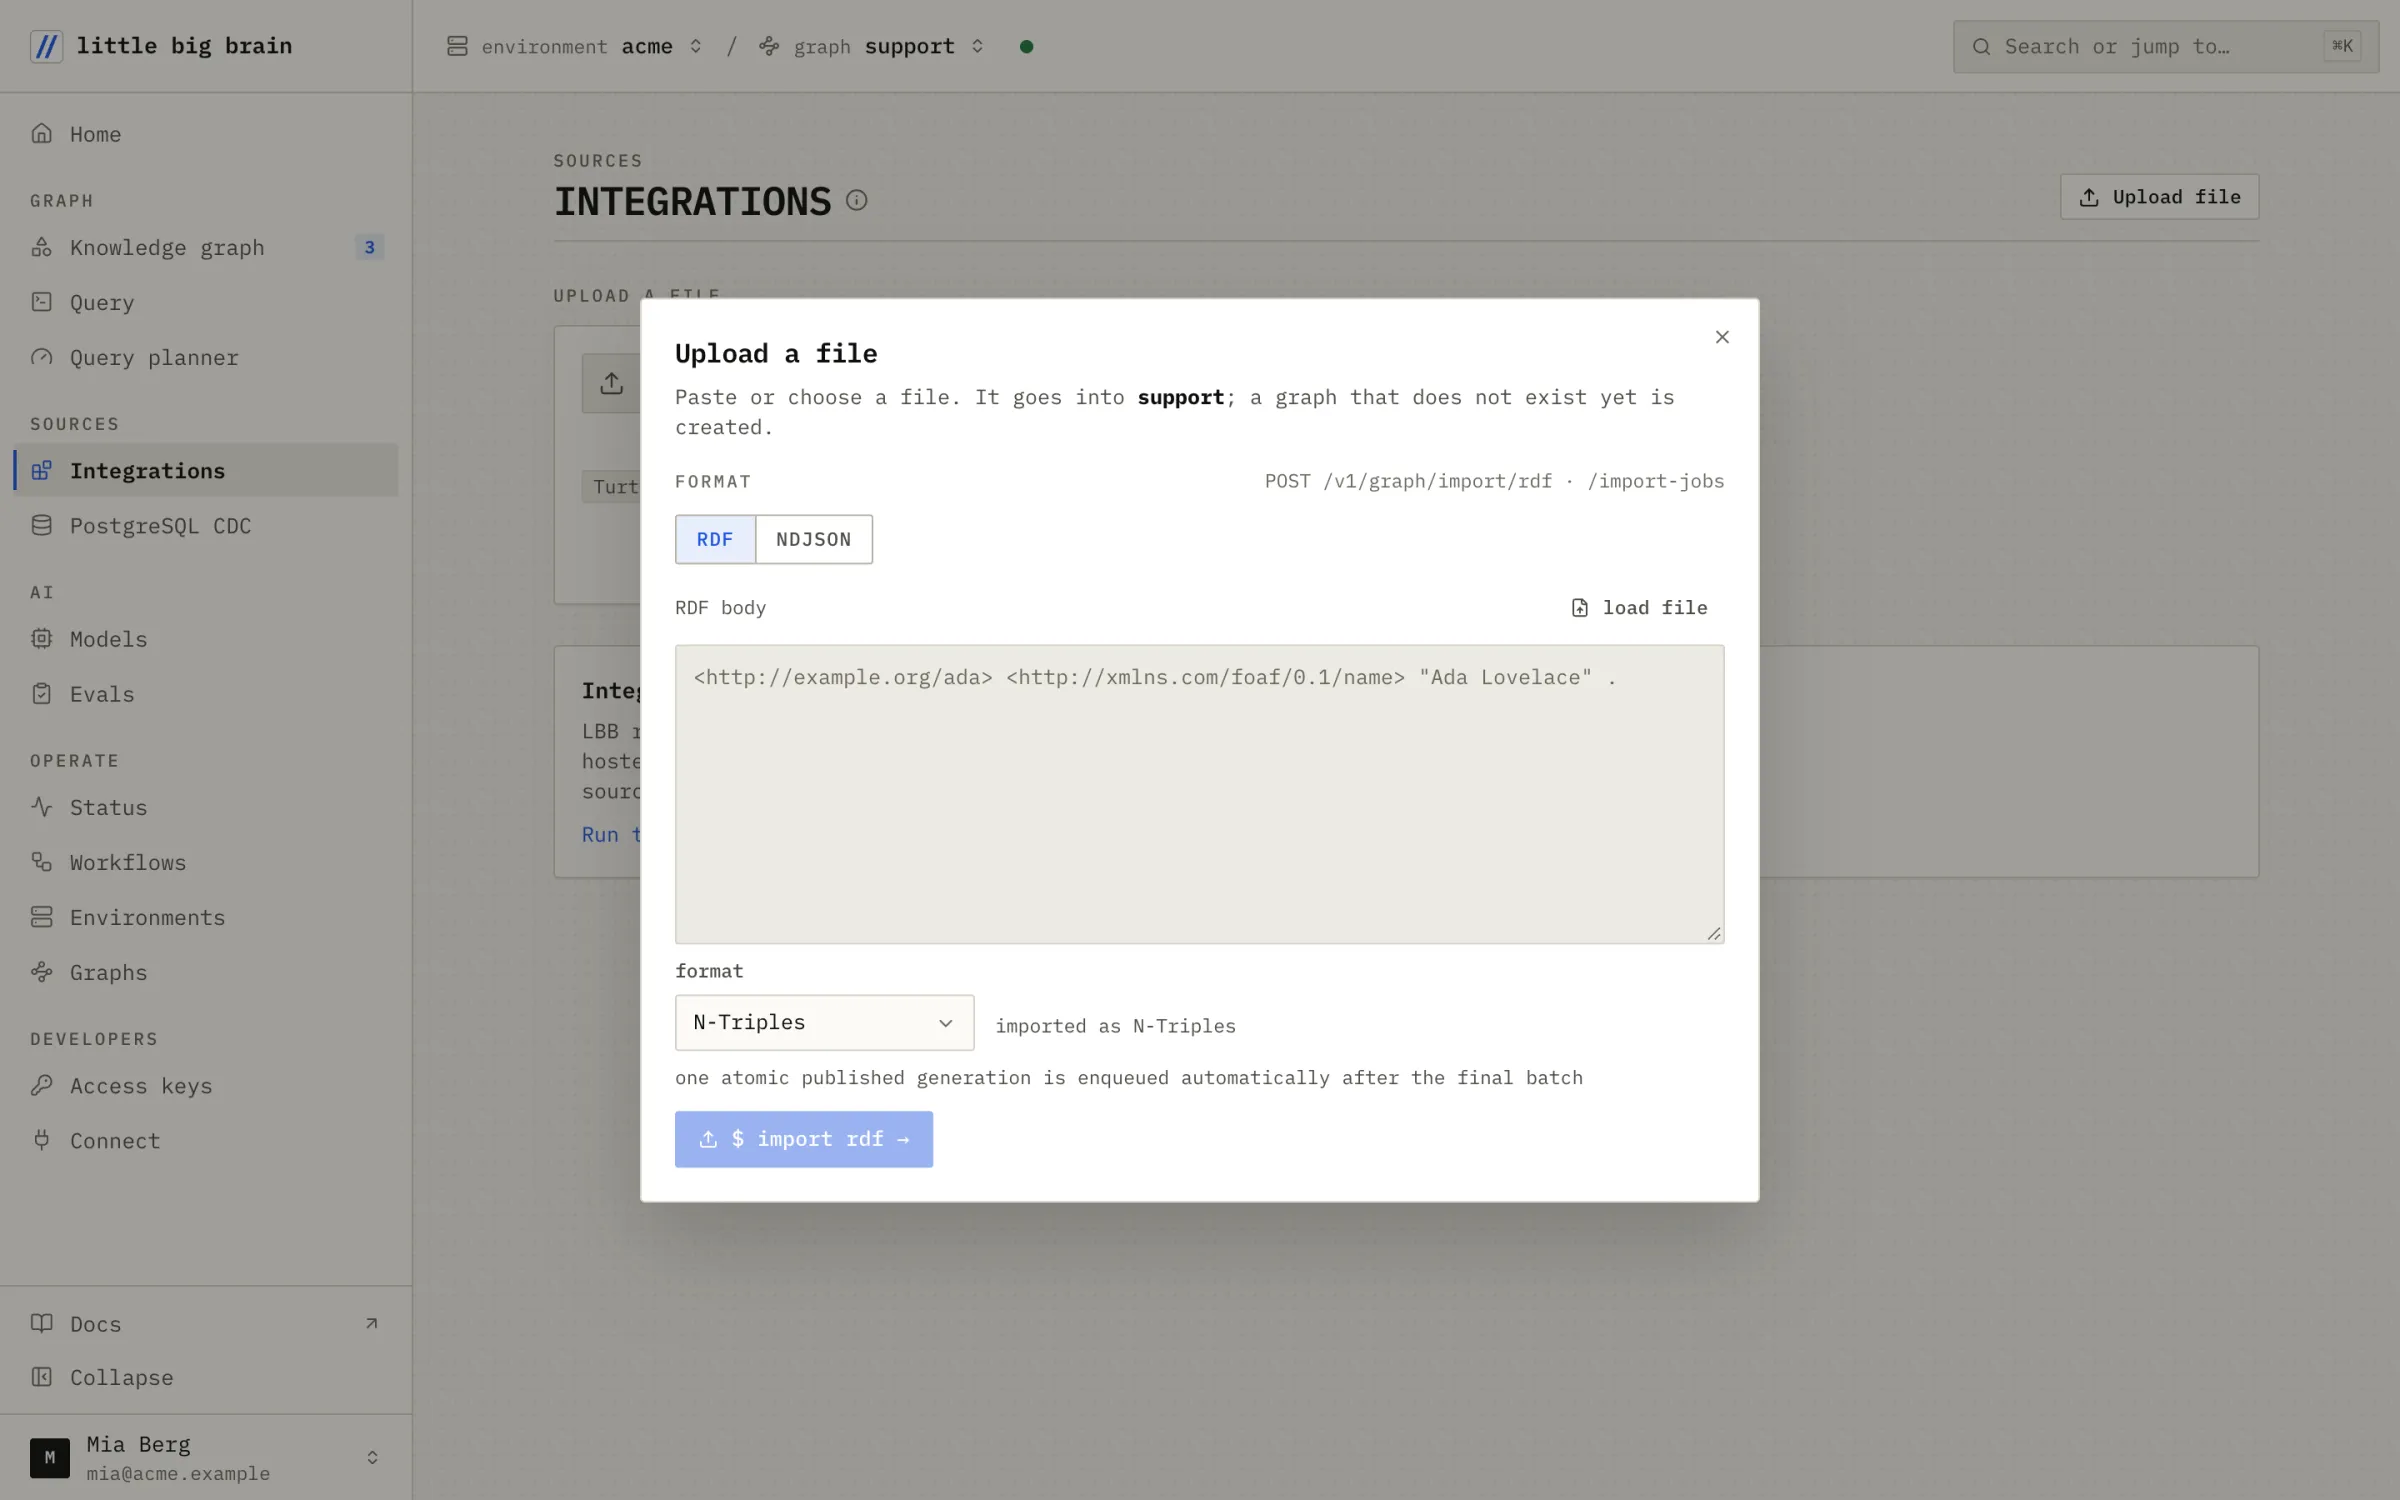Go to the Query page
This screenshot has width=2400, height=1500.
[205, 302]
